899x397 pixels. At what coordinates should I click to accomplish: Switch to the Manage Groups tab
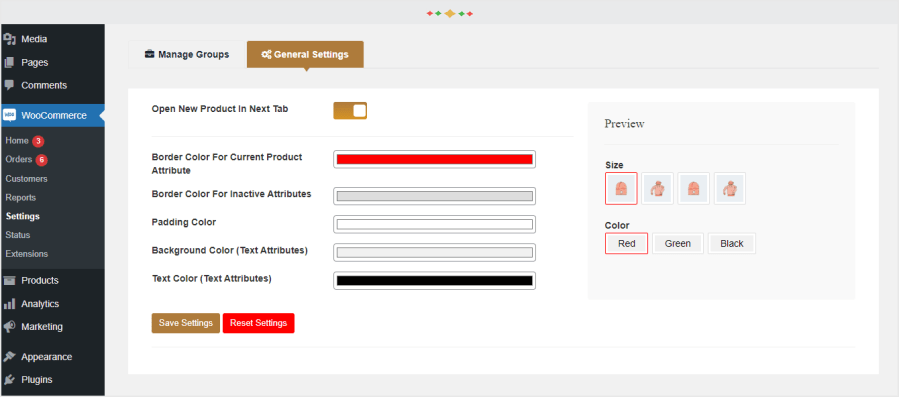click(x=187, y=55)
